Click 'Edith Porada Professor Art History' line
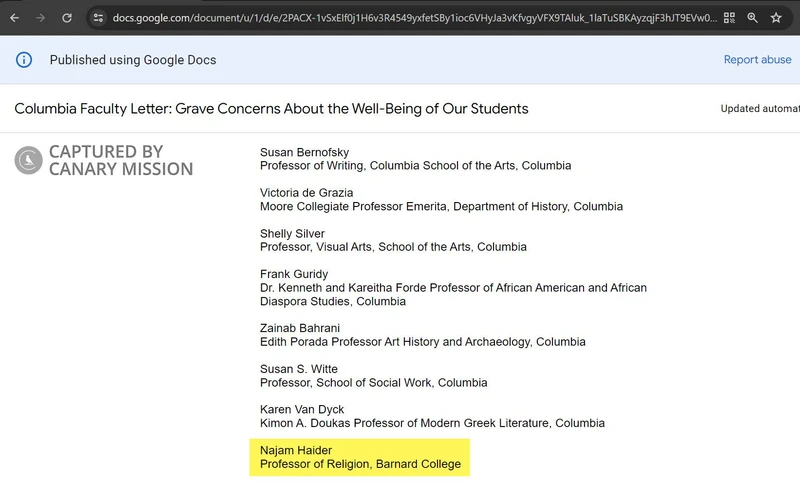This screenshot has height=483, width=800. point(422,342)
